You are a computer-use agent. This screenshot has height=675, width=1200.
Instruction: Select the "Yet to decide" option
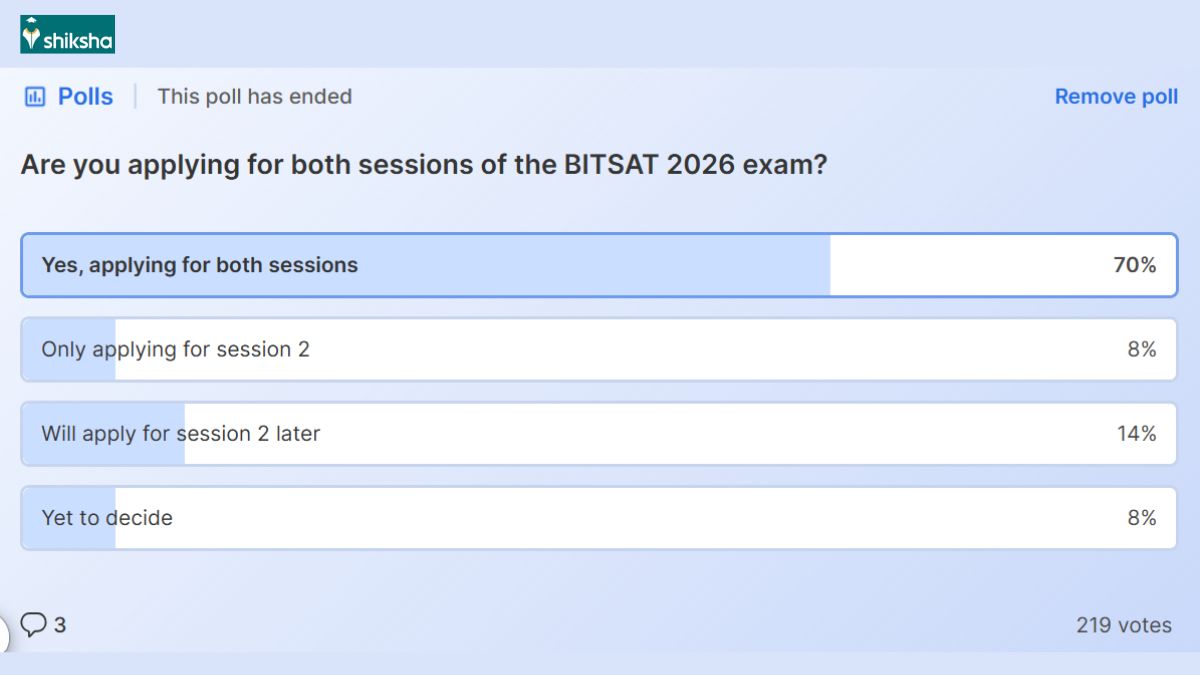[107, 518]
